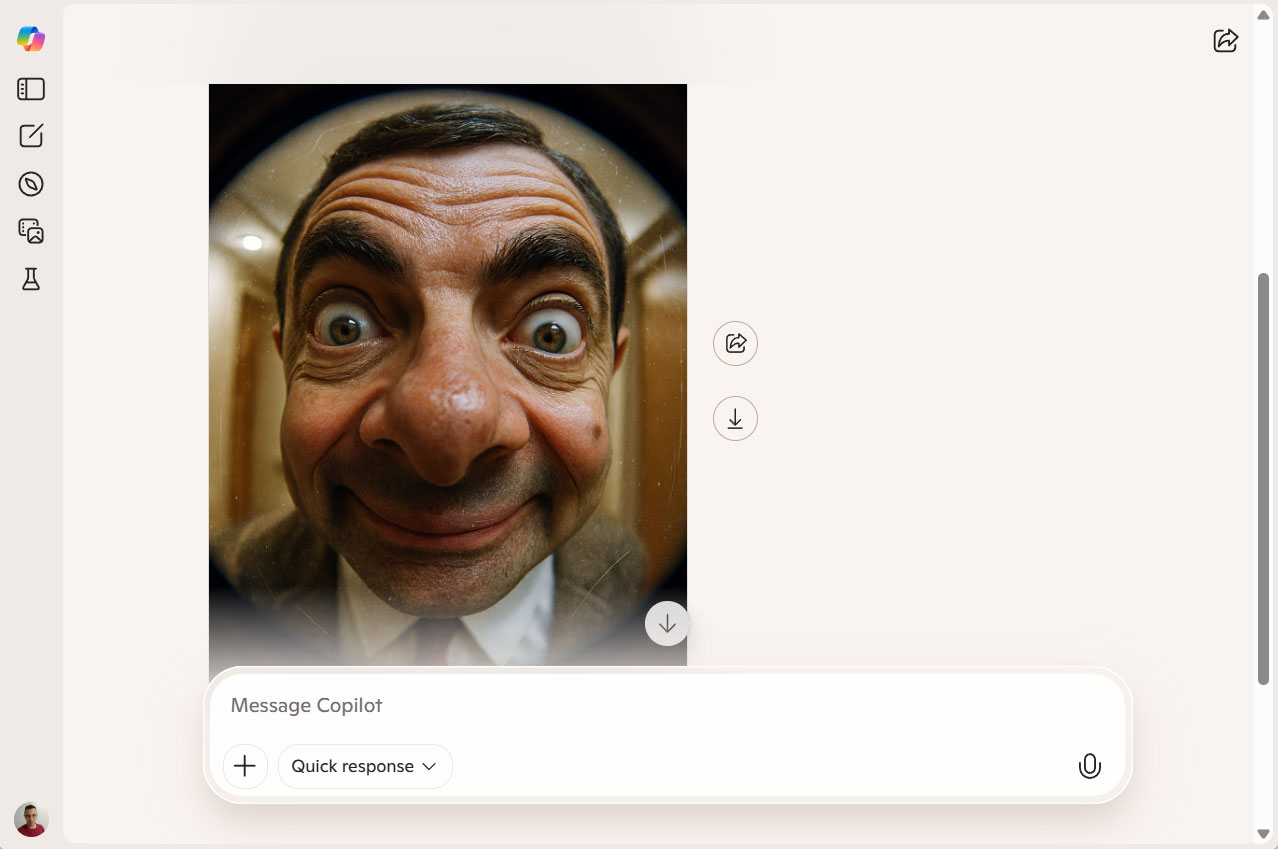Focus the Message Copilot text field
The height and width of the screenshot is (849, 1278).
click(660, 705)
